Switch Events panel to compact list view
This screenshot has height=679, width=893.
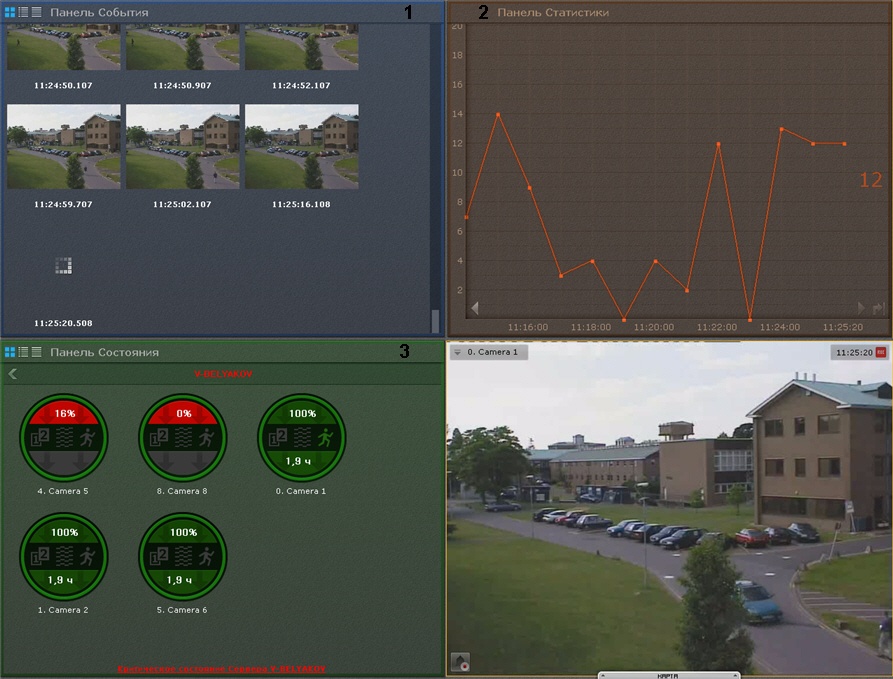[x=36, y=12]
